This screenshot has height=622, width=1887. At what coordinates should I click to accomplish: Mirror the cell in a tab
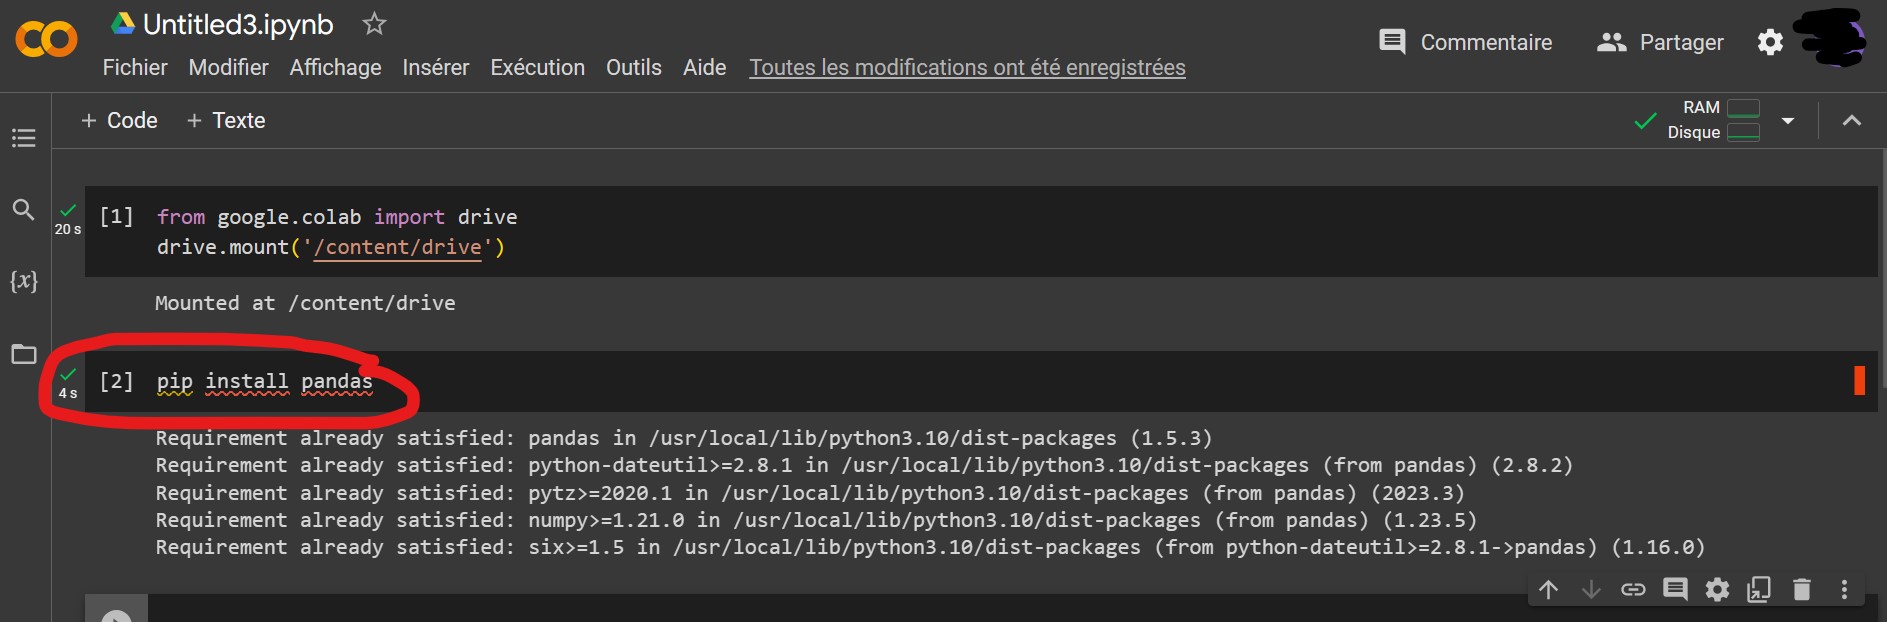coord(1759,590)
